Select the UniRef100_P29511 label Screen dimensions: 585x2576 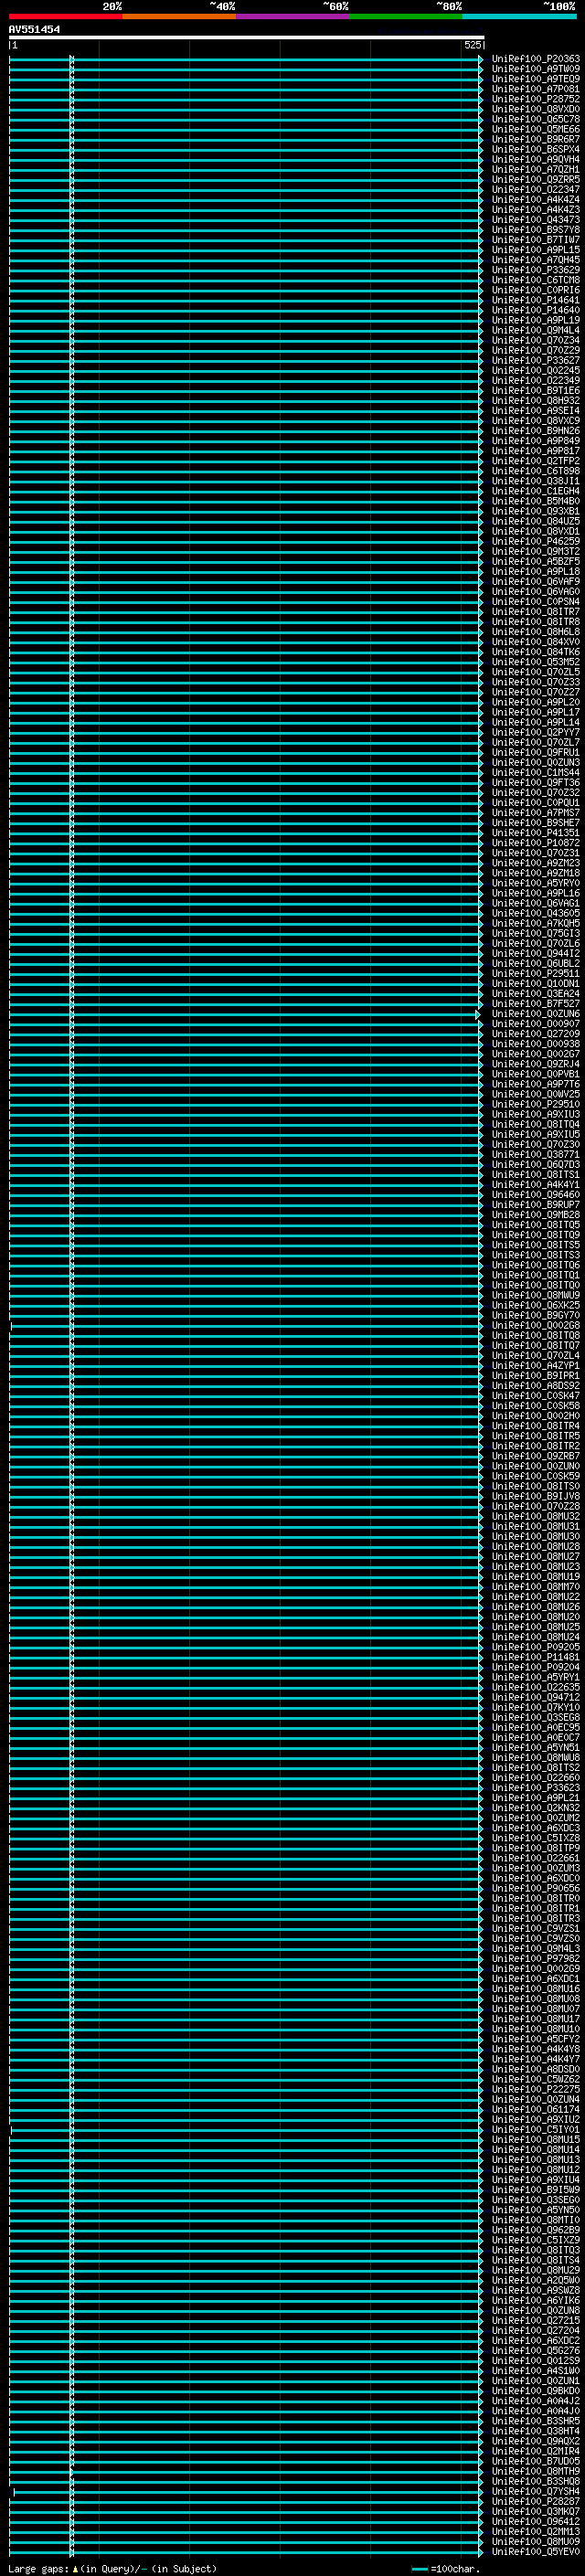tap(535, 974)
